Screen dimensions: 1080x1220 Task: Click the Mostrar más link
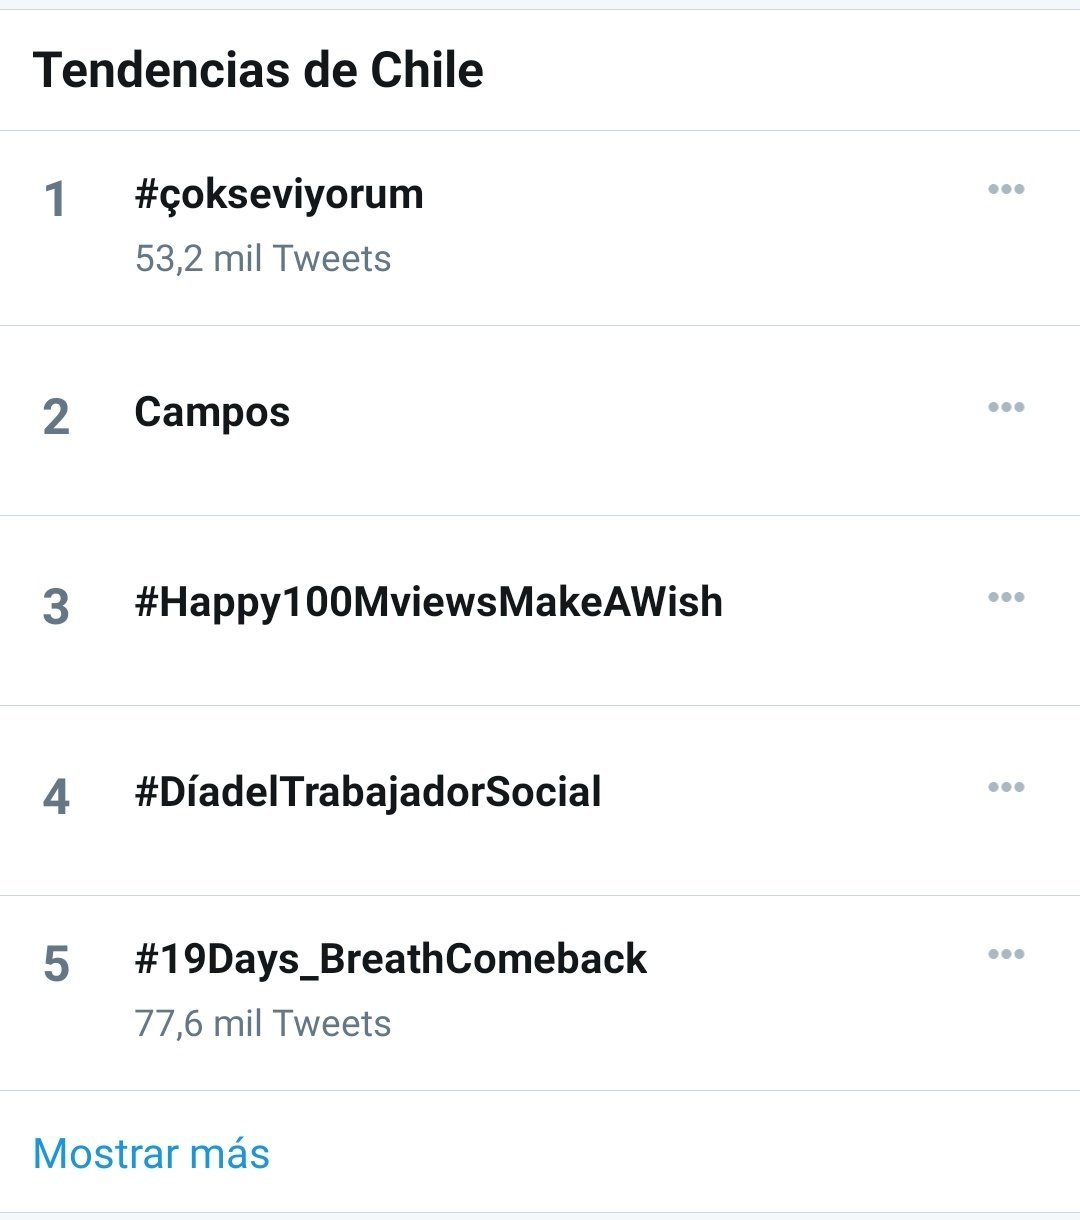click(x=151, y=1153)
